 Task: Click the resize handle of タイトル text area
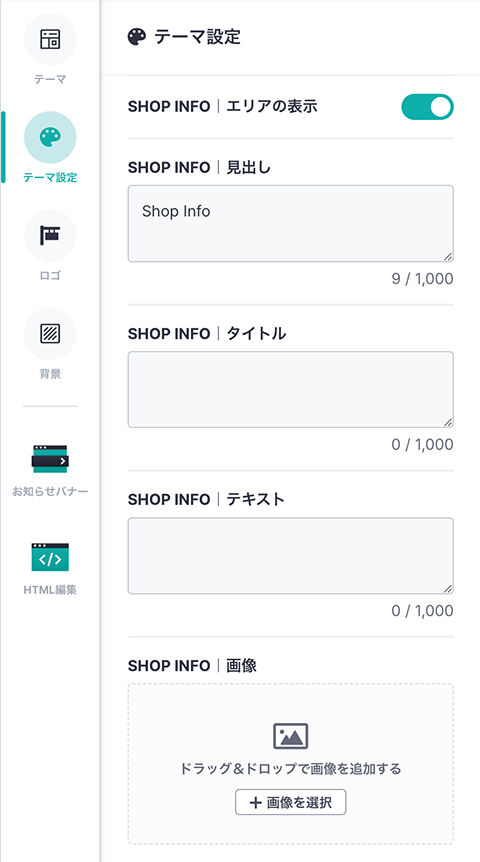(x=448, y=422)
